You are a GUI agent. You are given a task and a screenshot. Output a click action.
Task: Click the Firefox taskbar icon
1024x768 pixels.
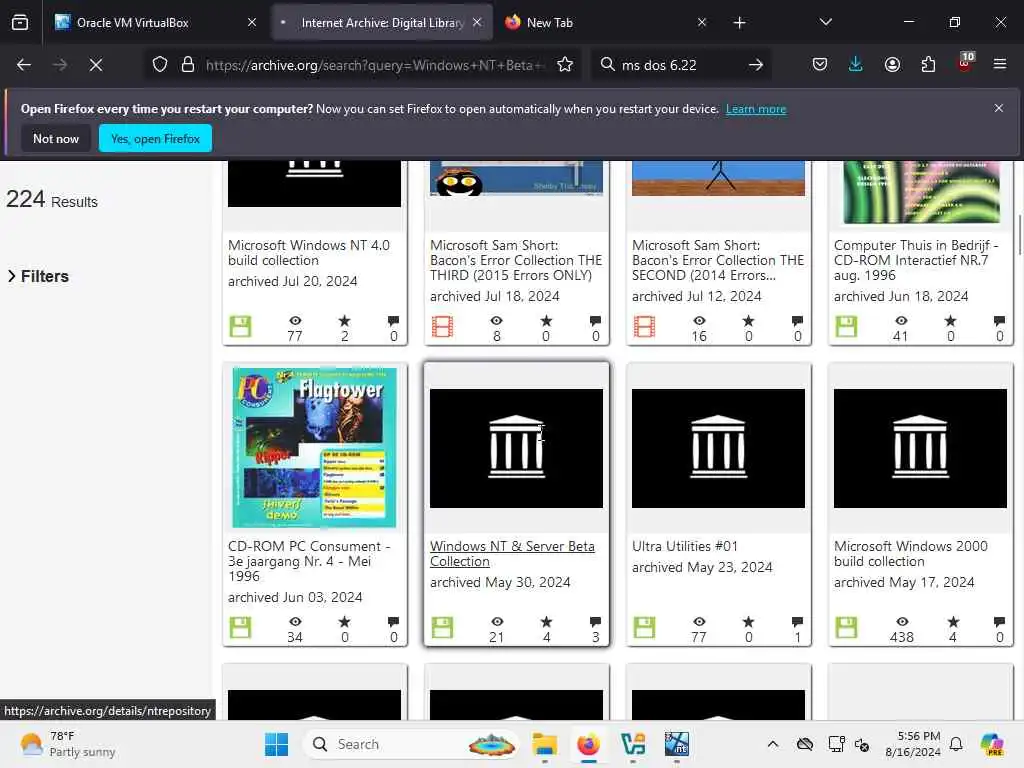point(588,744)
